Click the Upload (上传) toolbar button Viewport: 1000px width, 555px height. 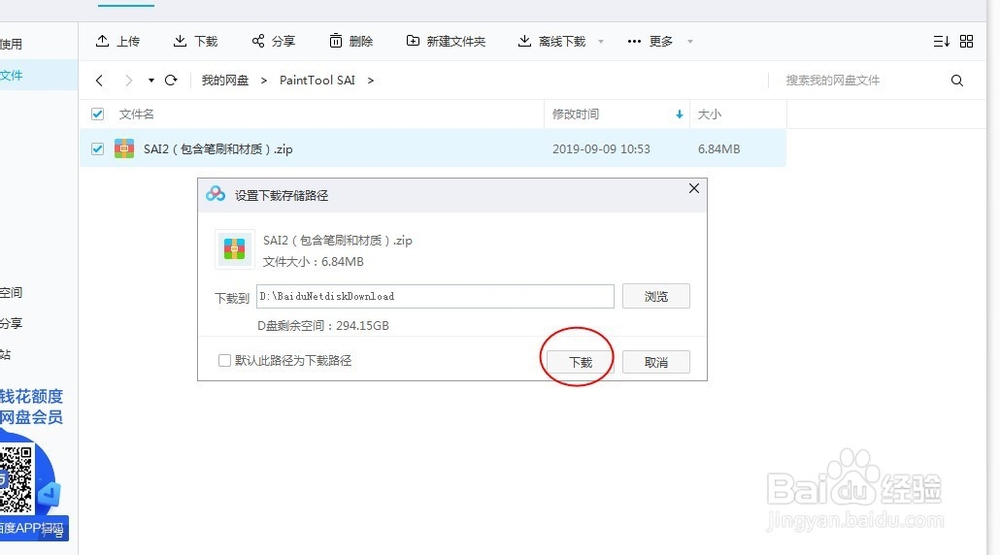point(117,41)
